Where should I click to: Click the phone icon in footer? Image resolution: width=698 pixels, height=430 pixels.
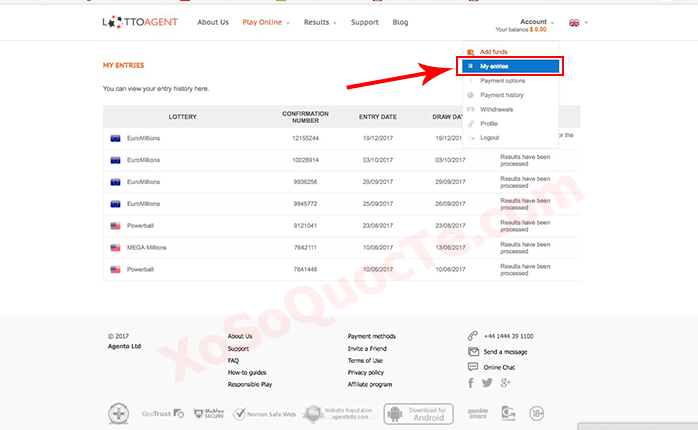pos(473,336)
